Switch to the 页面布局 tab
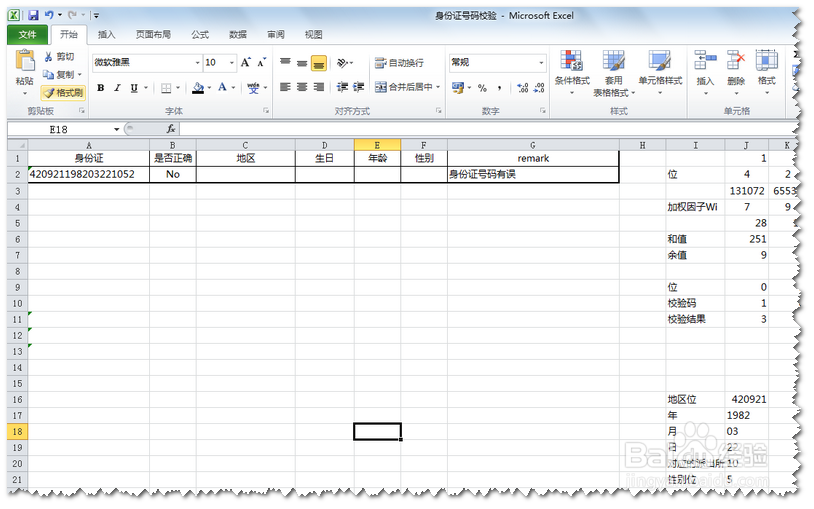Viewport: 814px width, 509px height. 153,34
